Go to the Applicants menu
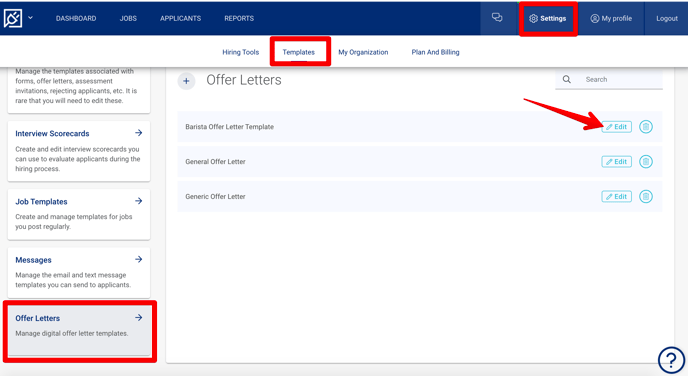This screenshot has width=688, height=376. (180, 18)
